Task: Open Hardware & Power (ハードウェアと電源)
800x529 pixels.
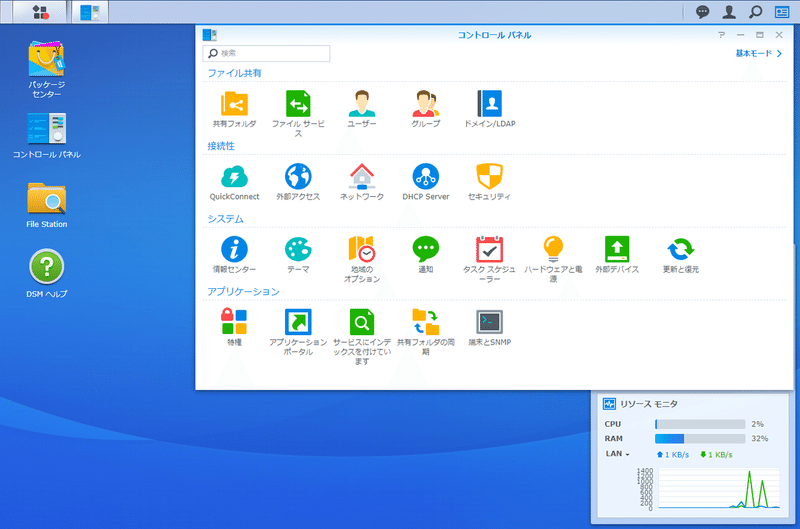Action: 553,249
